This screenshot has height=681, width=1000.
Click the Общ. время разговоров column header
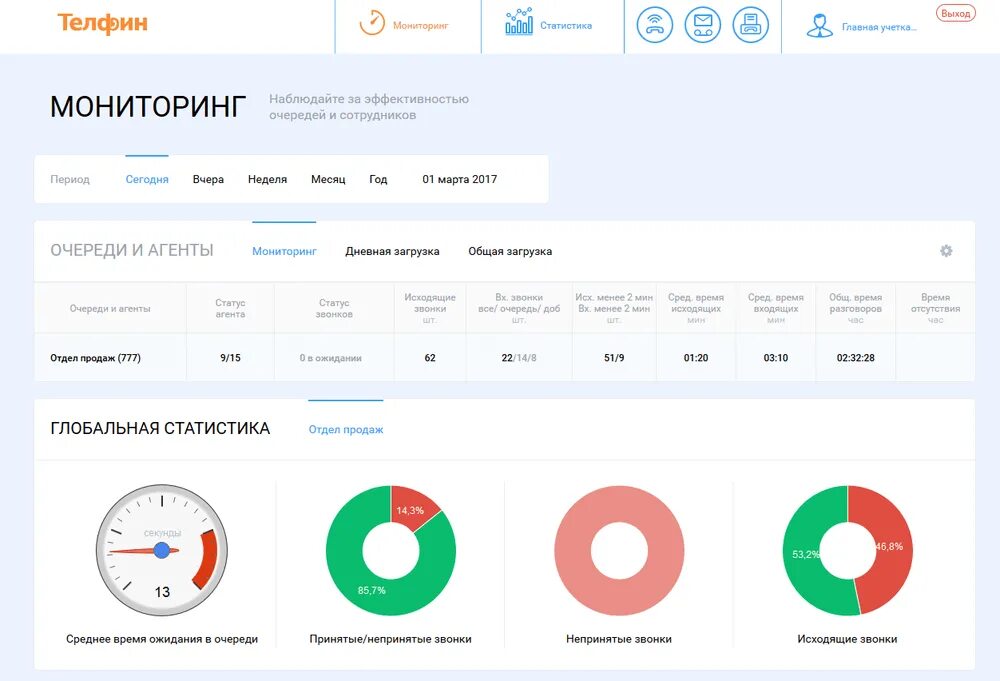855,309
